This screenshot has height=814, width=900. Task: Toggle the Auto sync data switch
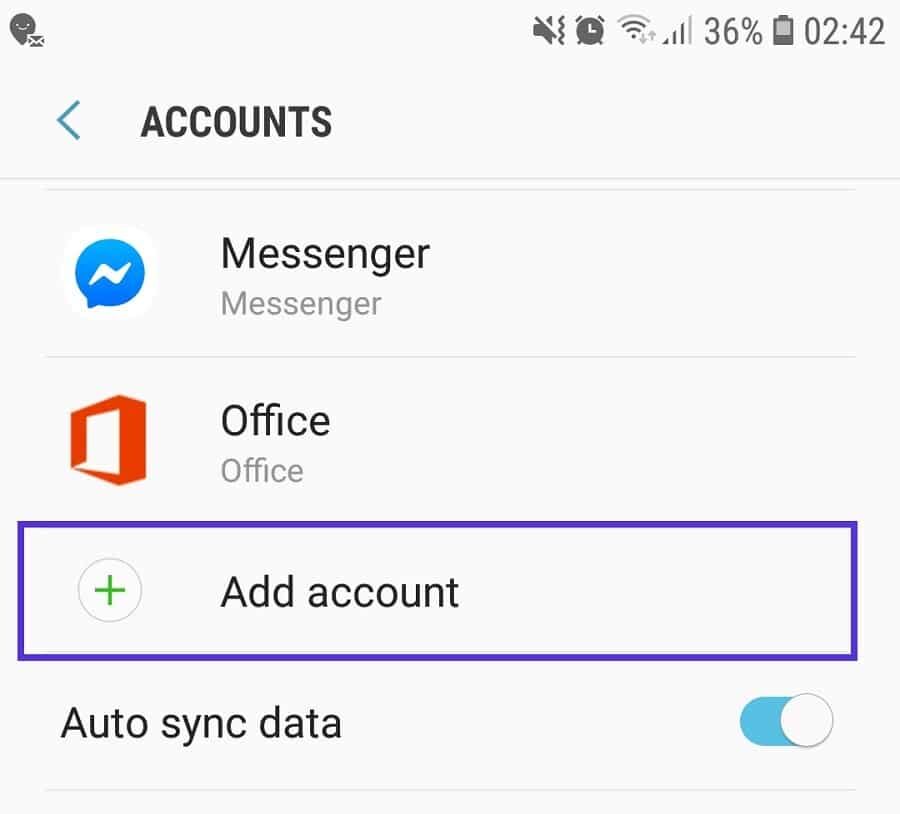pyautogui.click(x=786, y=720)
